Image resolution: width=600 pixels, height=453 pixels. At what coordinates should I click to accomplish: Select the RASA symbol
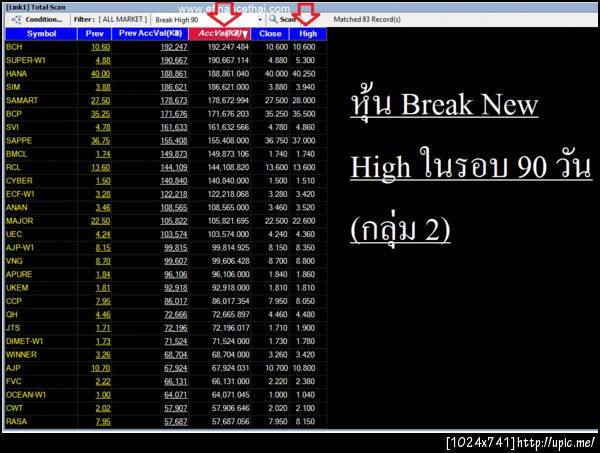[16, 422]
